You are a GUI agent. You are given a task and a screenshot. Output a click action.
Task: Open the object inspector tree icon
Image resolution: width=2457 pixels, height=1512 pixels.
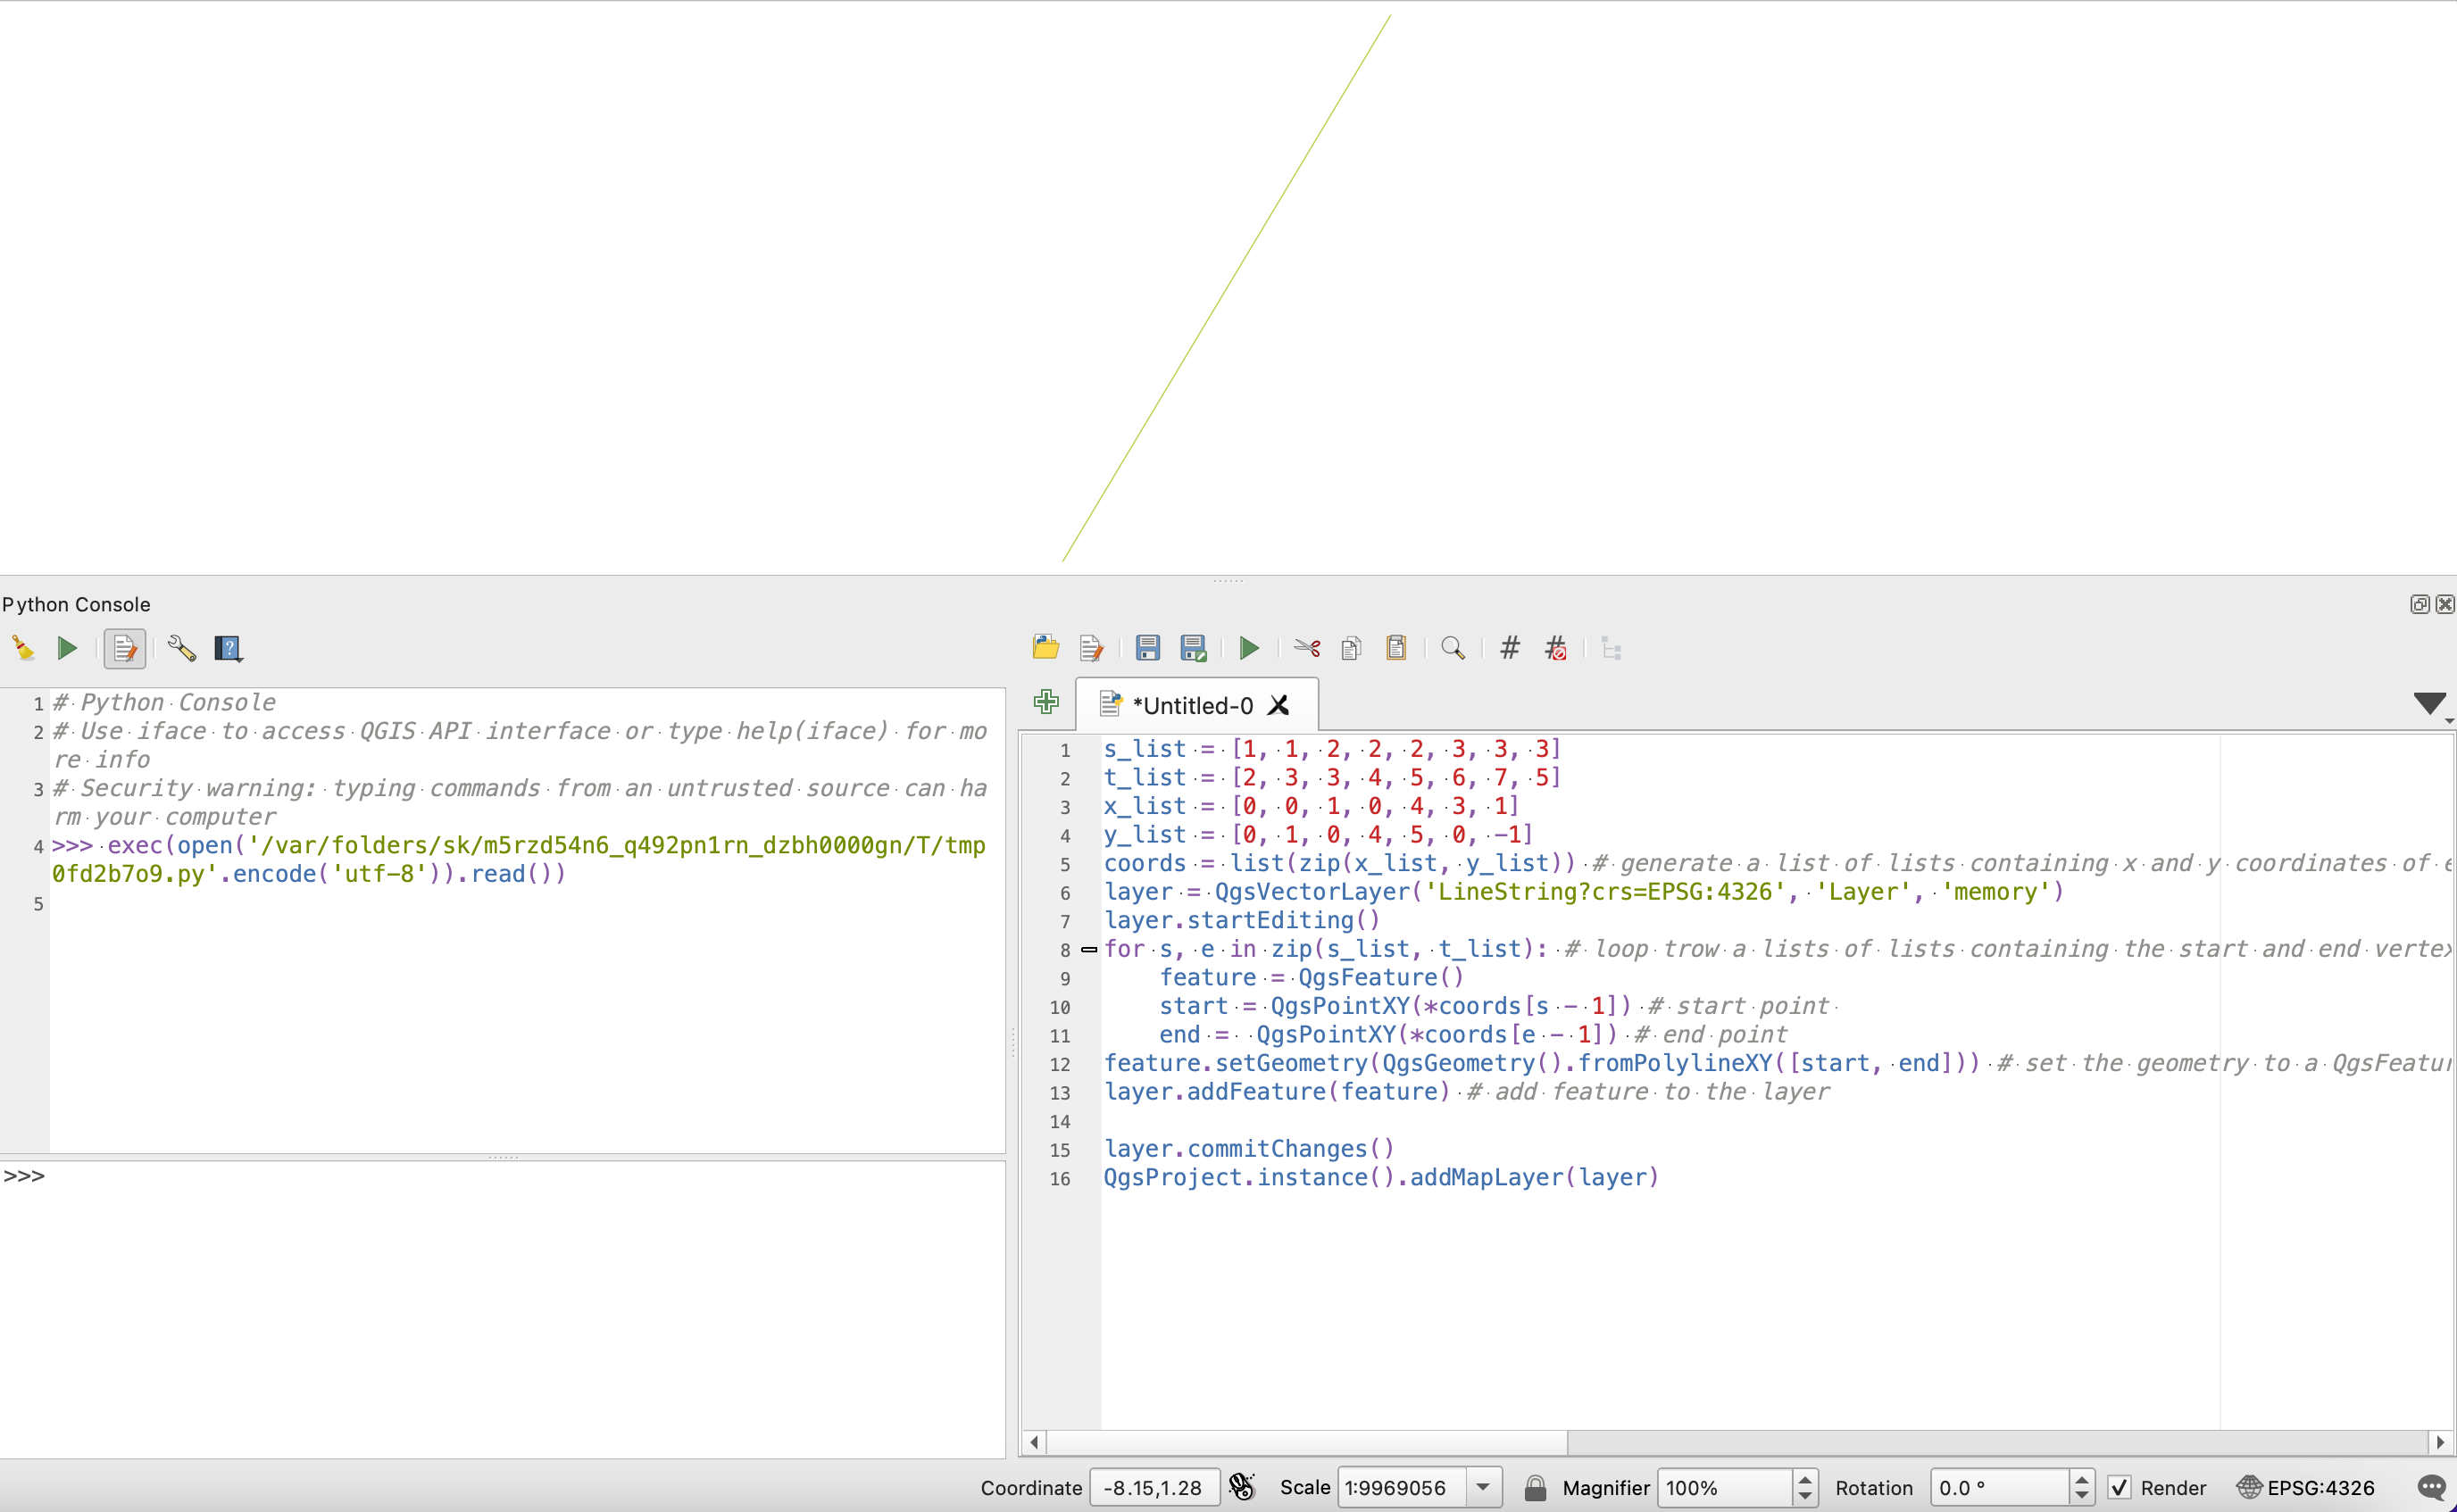[x=1610, y=648]
